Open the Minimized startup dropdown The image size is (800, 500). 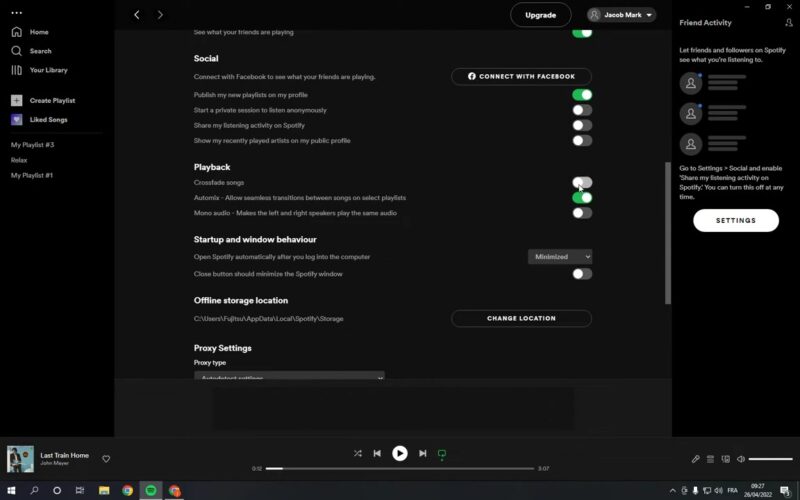[x=560, y=257]
